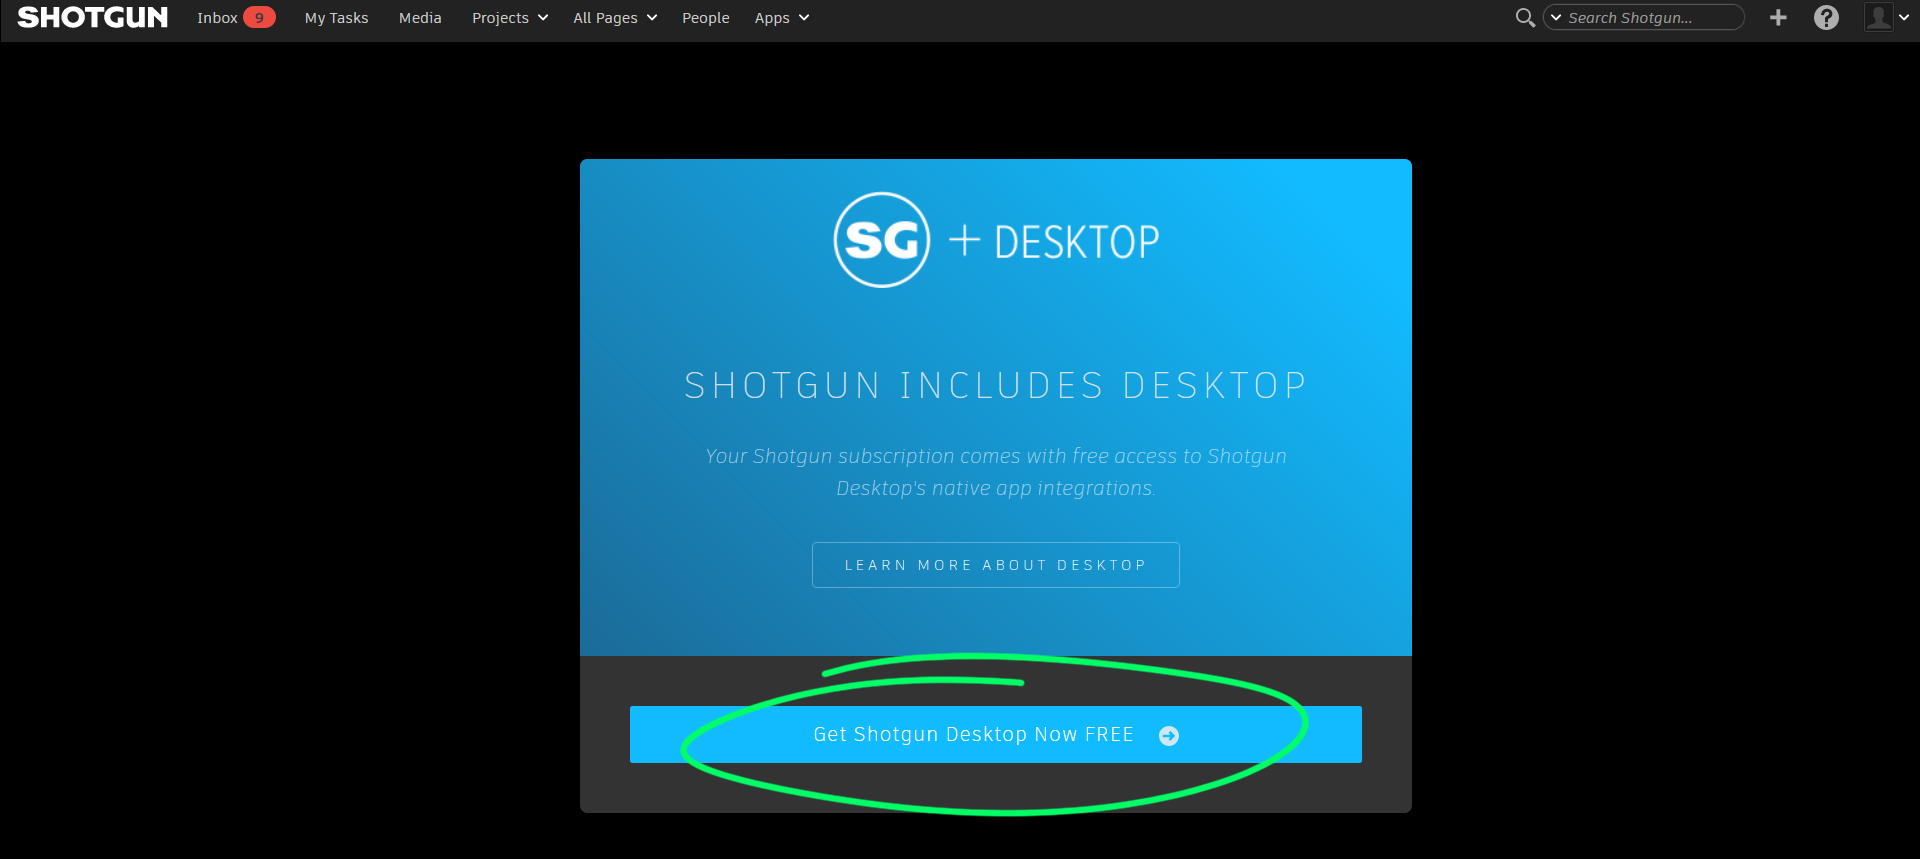Open search options chevron in search box
The image size is (1920, 859).
[1556, 18]
